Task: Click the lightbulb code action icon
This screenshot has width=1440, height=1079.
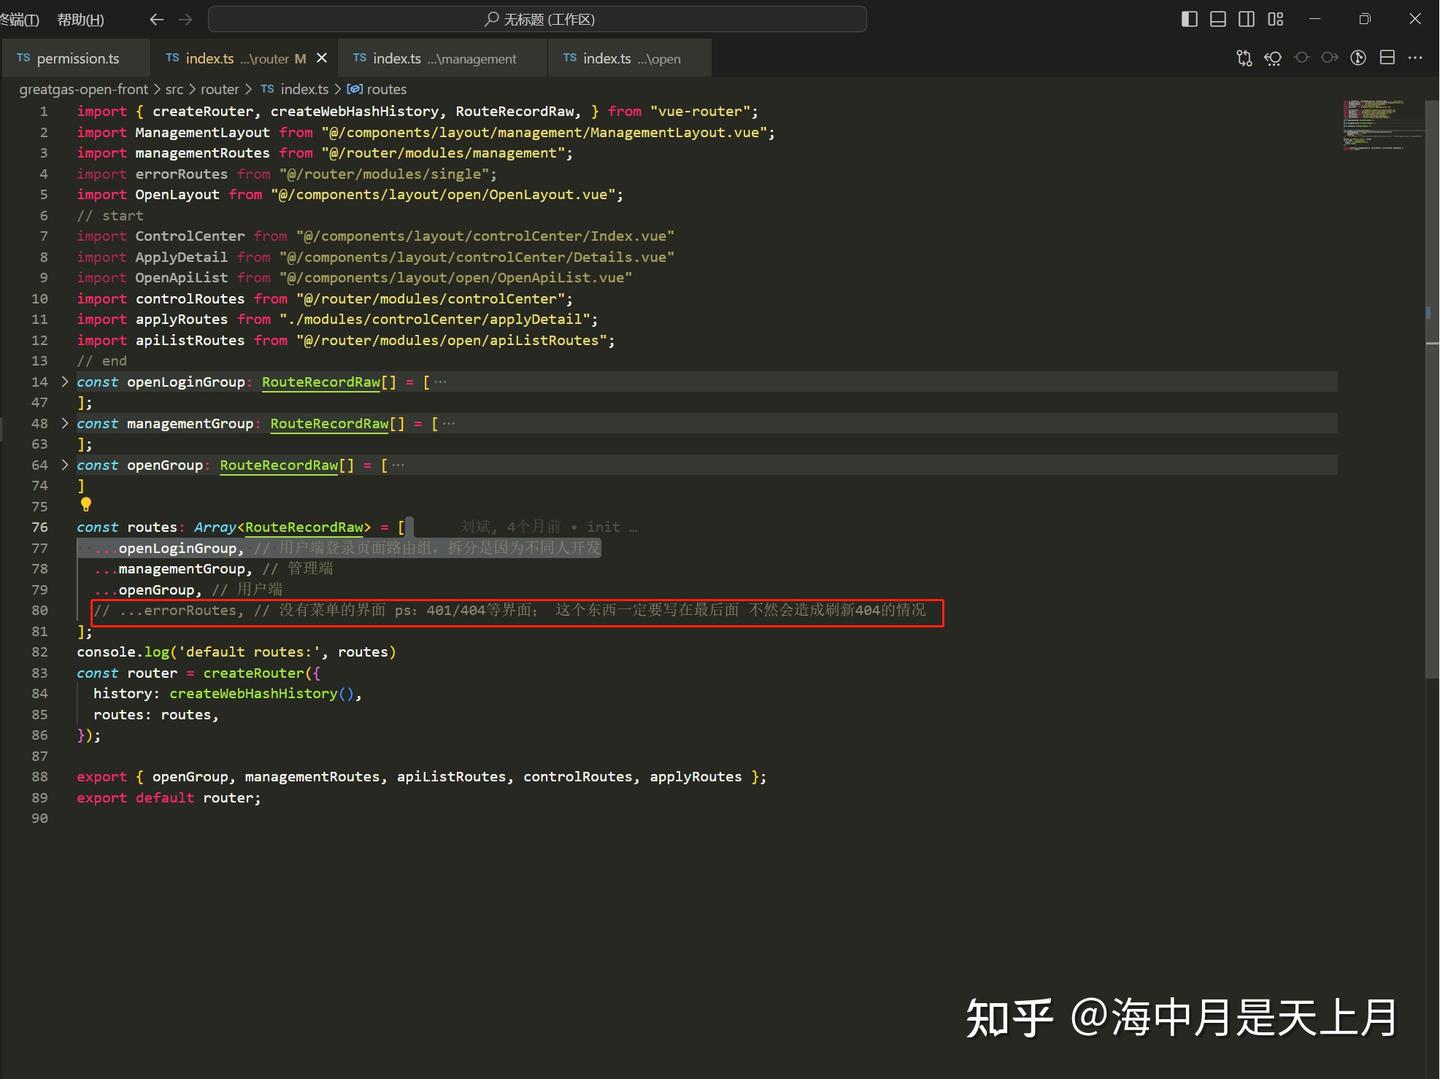Action: pyautogui.click(x=86, y=505)
